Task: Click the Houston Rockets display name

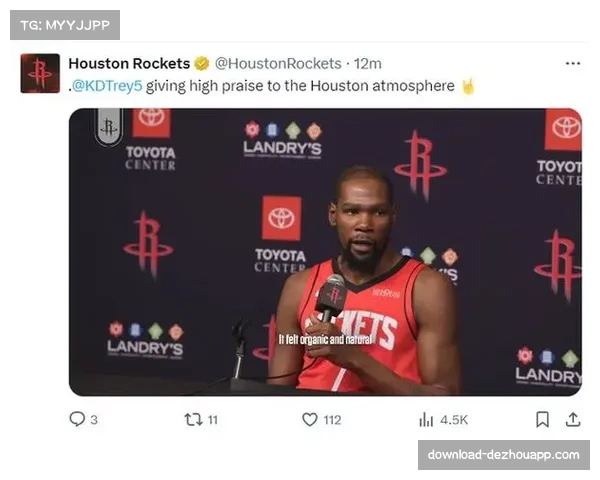Action: tap(129, 64)
